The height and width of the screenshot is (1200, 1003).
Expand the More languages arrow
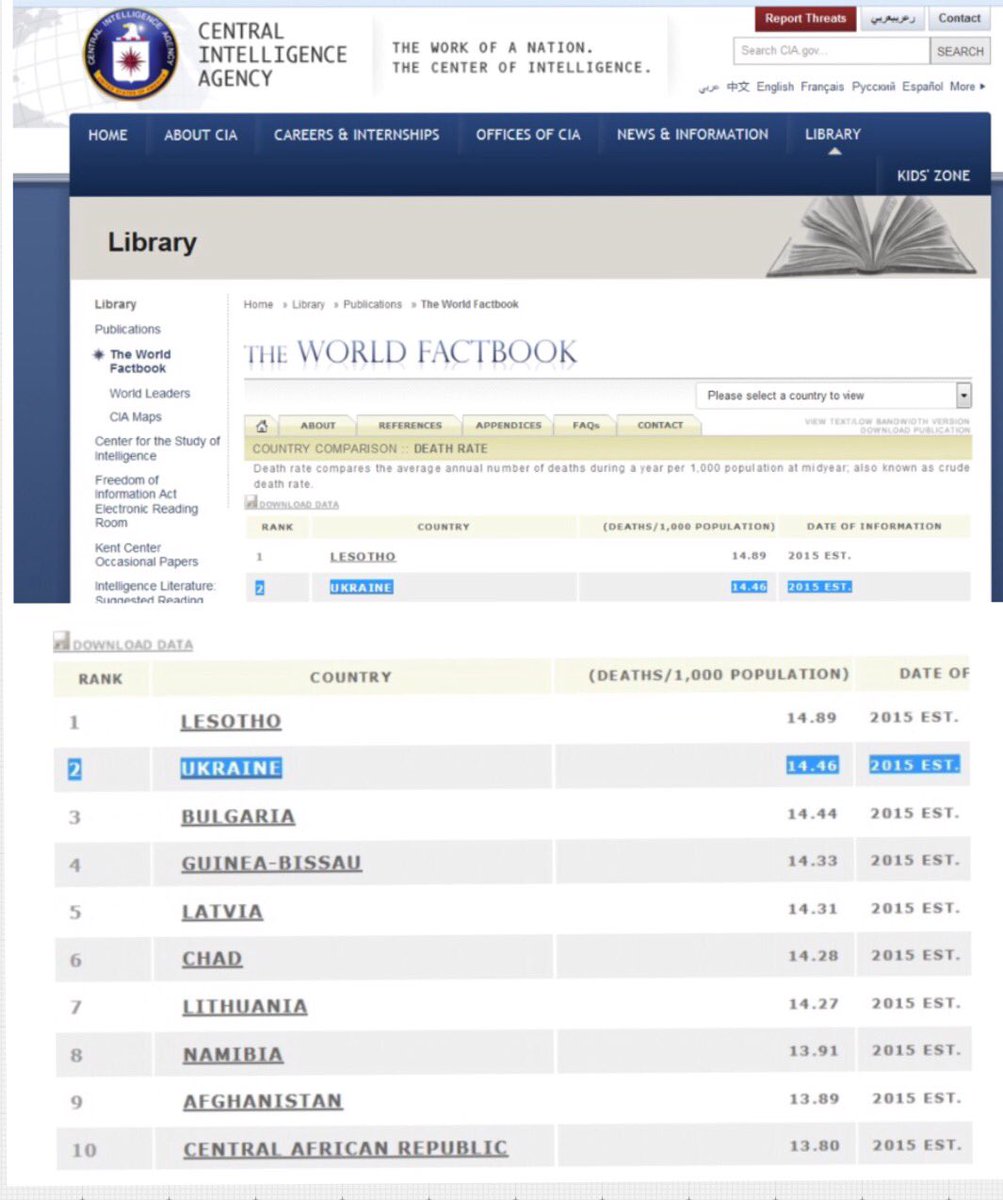point(982,87)
